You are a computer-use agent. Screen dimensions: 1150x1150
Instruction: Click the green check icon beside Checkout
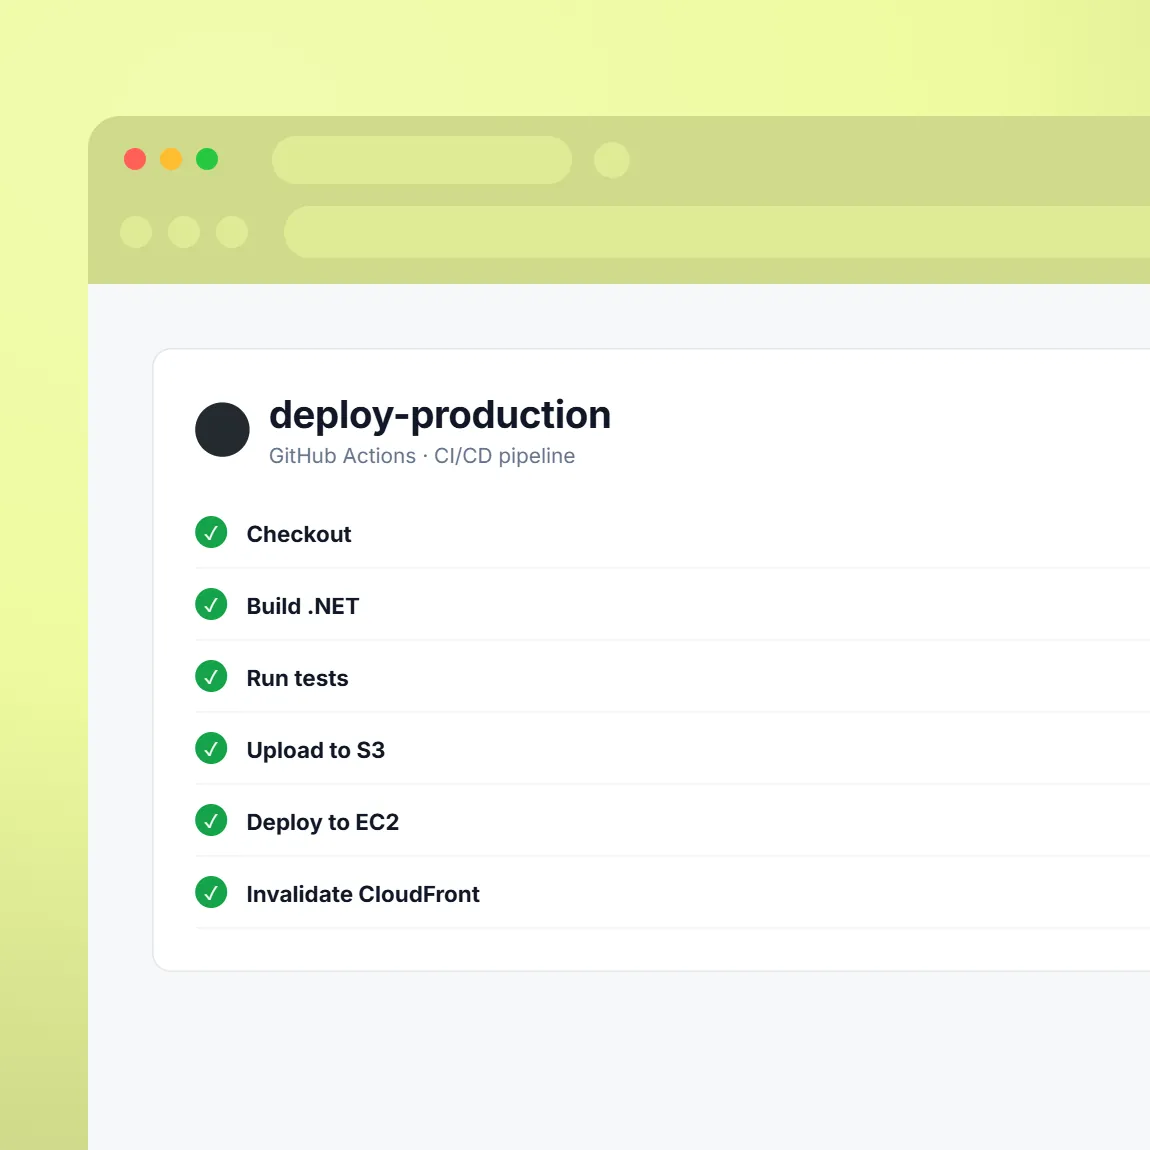point(211,532)
